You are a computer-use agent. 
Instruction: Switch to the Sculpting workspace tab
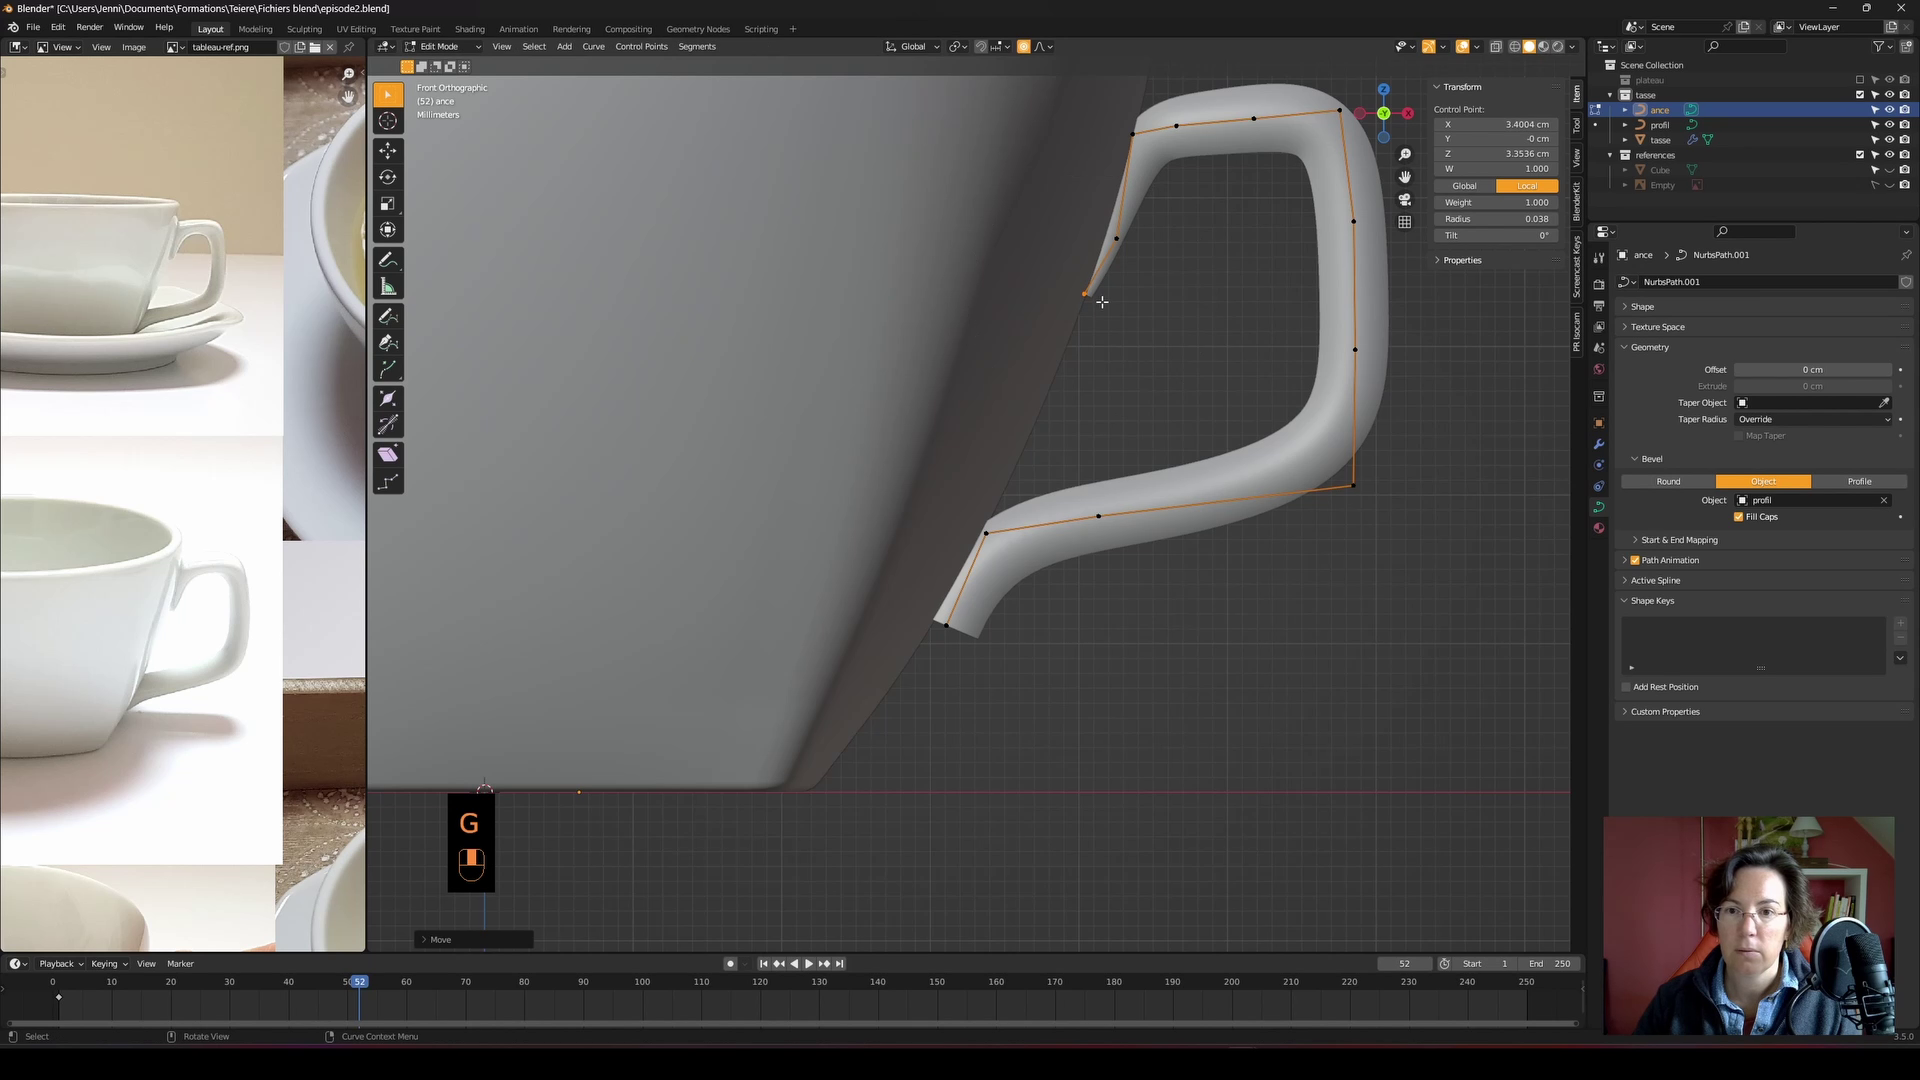tap(304, 28)
